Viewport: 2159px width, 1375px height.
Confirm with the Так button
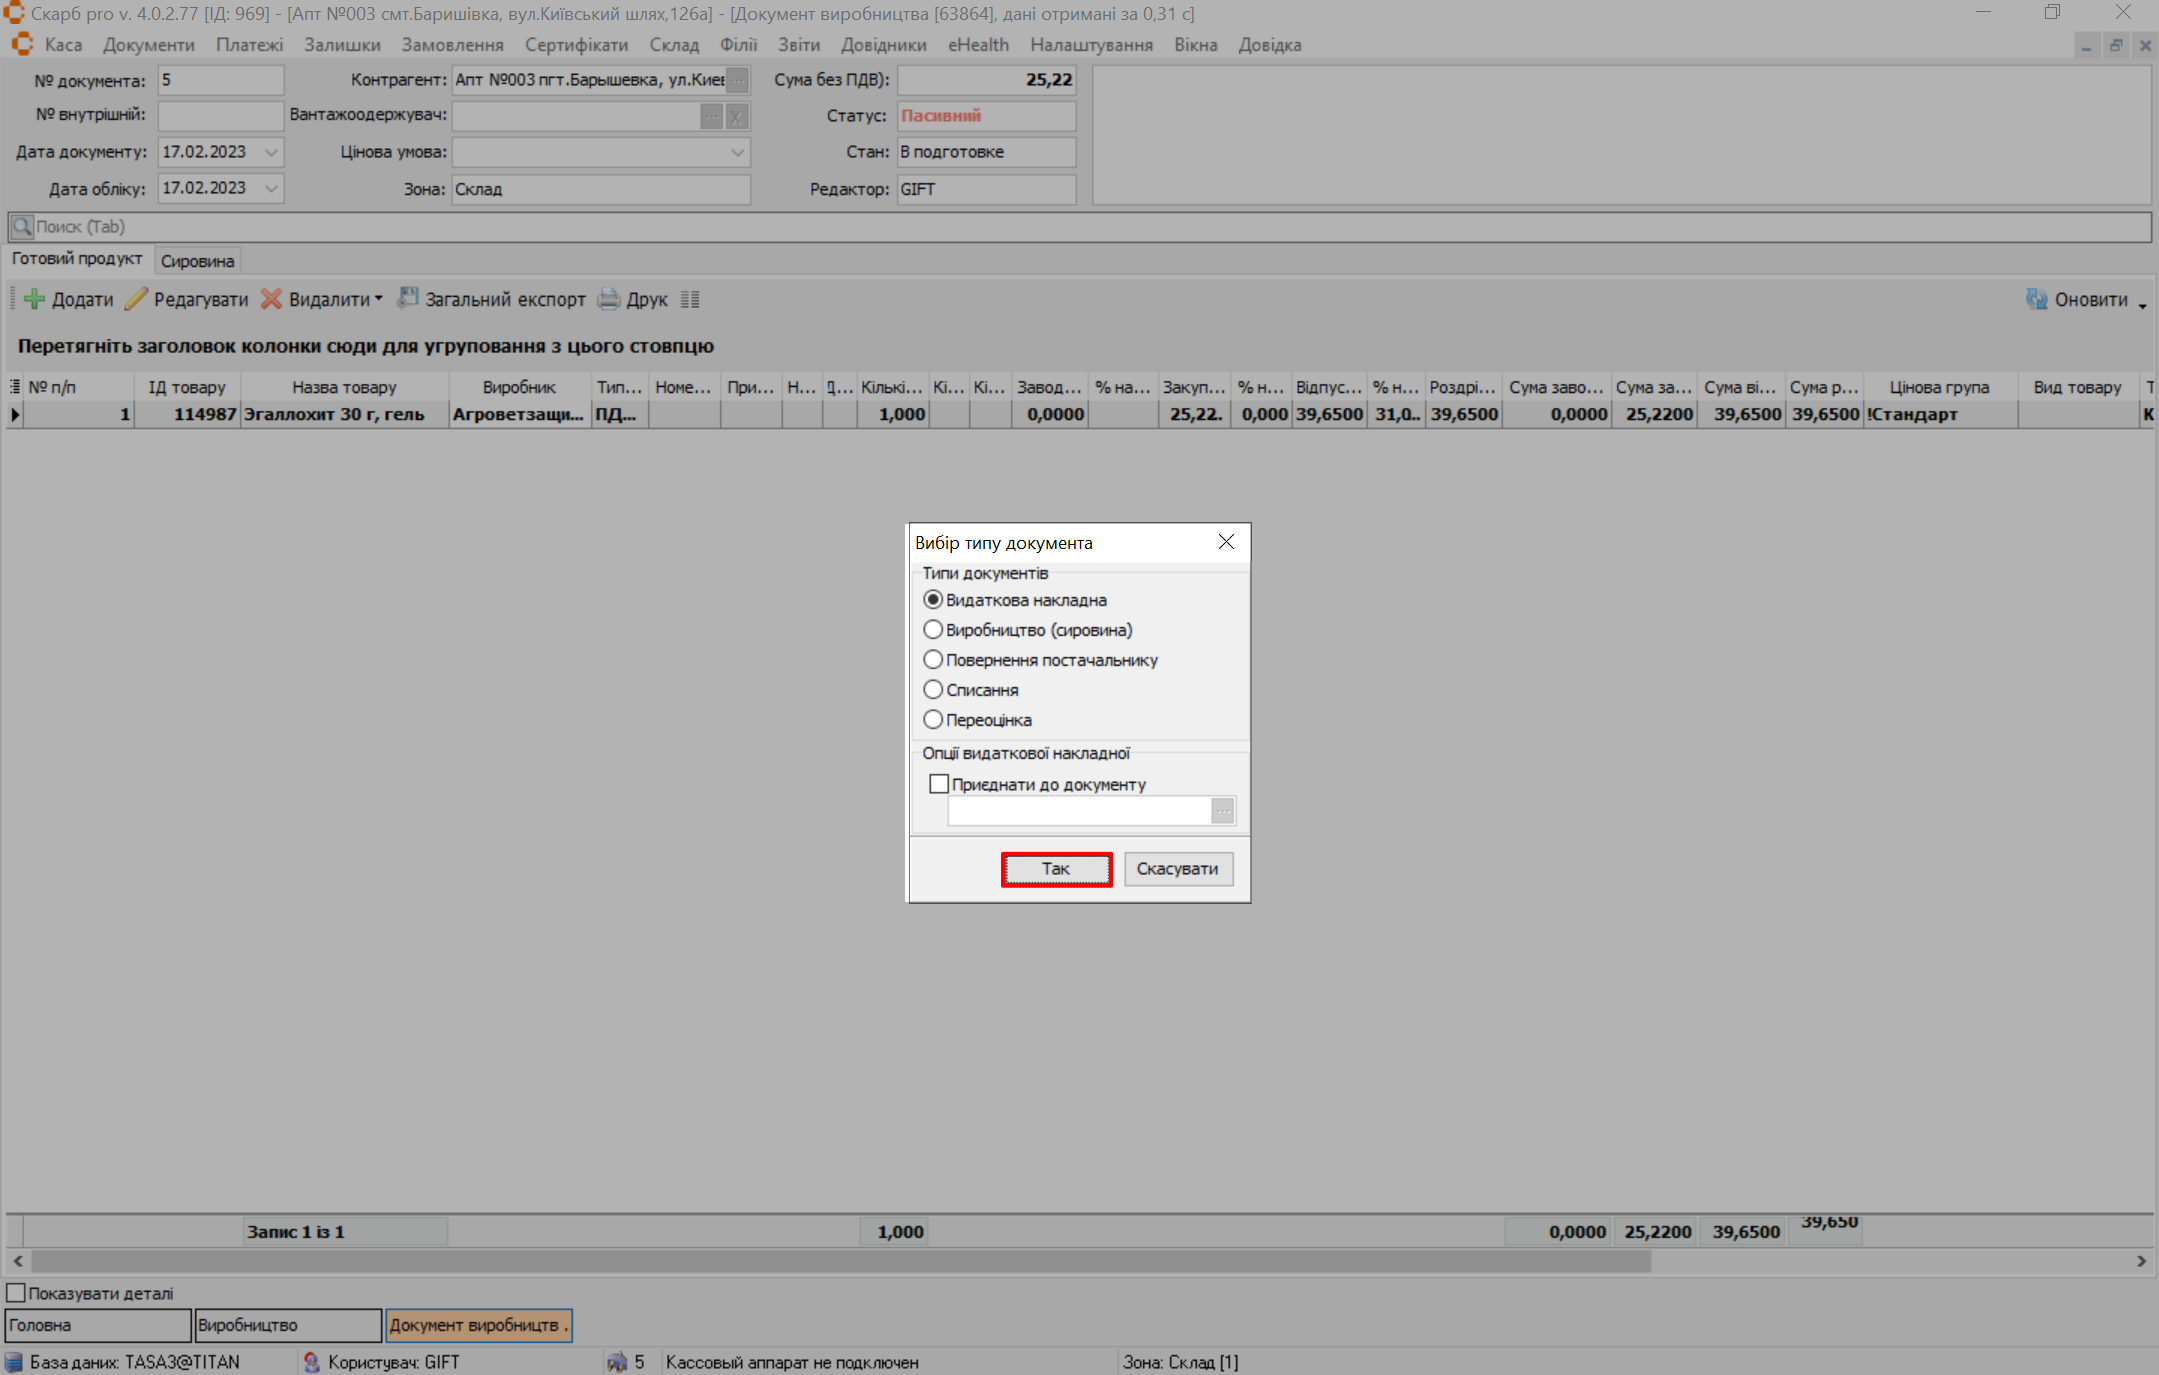(1056, 869)
